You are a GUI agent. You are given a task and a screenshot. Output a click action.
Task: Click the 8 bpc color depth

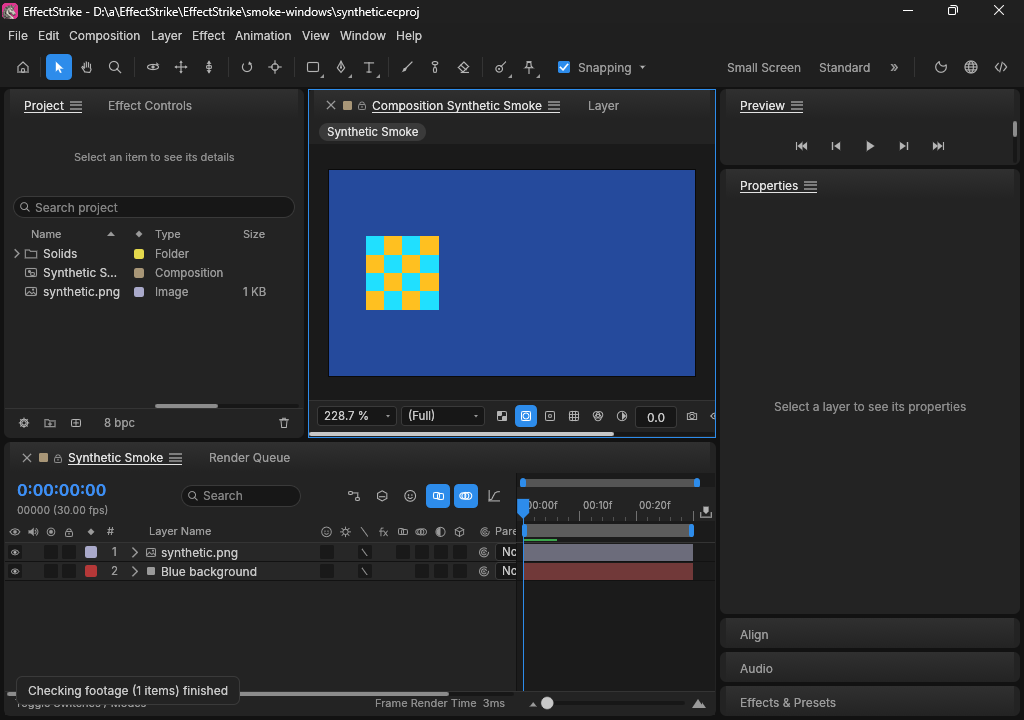(x=120, y=423)
